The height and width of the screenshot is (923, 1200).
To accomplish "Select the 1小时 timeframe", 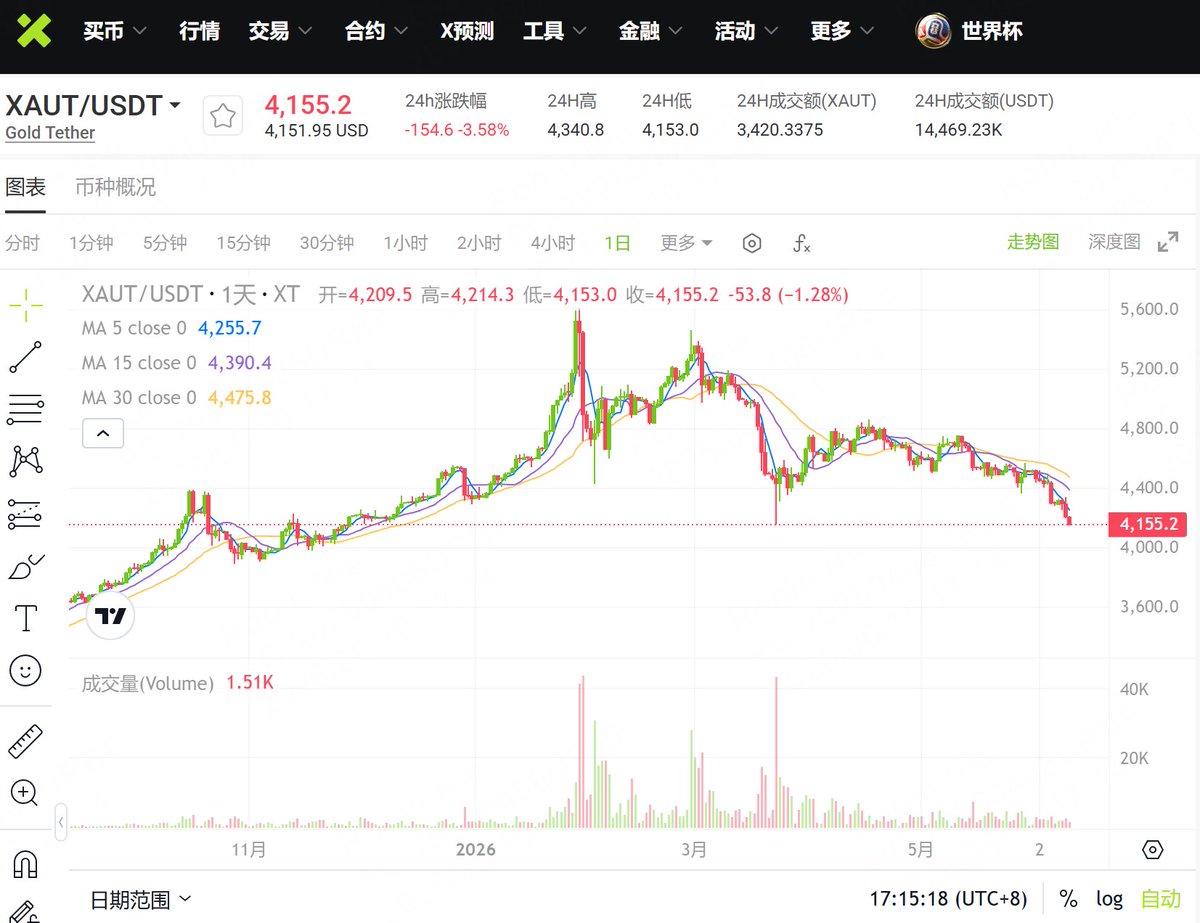I will pyautogui.click(x=405, y=243).
